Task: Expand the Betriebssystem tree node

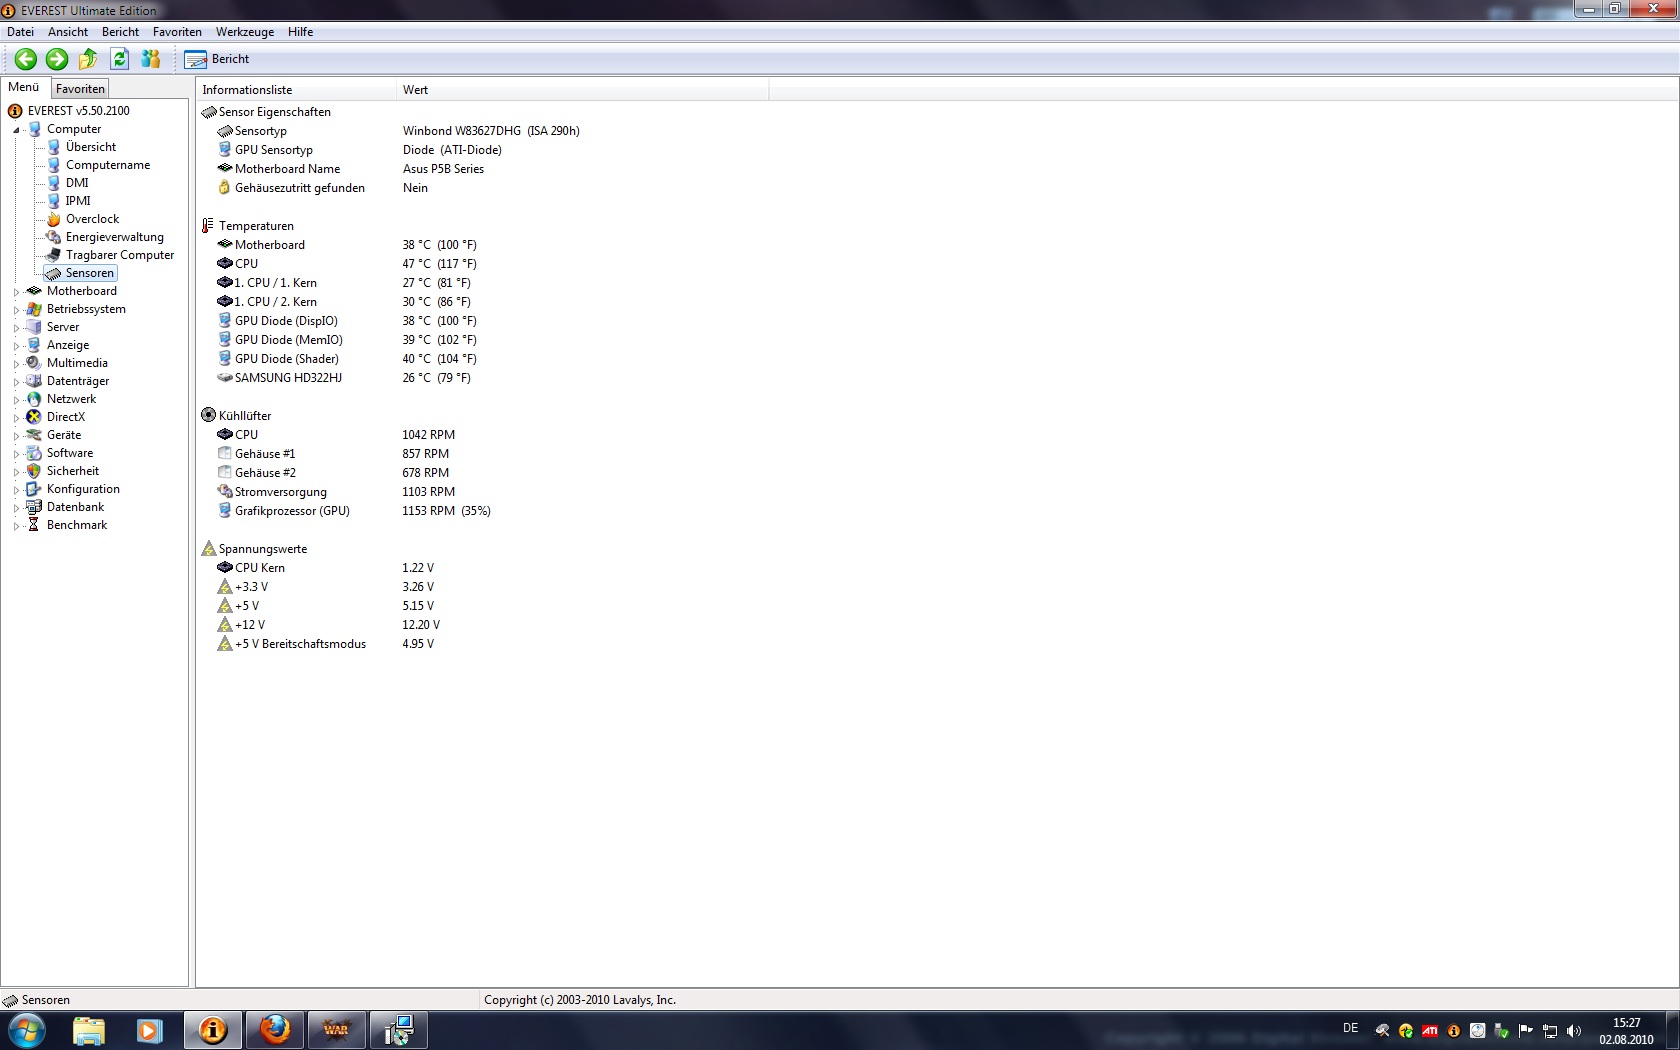Action: coord(16,310)
